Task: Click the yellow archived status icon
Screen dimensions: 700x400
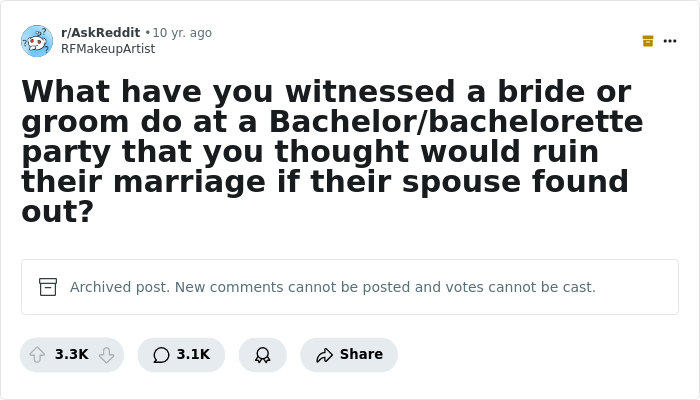Action: coord(648,41)
